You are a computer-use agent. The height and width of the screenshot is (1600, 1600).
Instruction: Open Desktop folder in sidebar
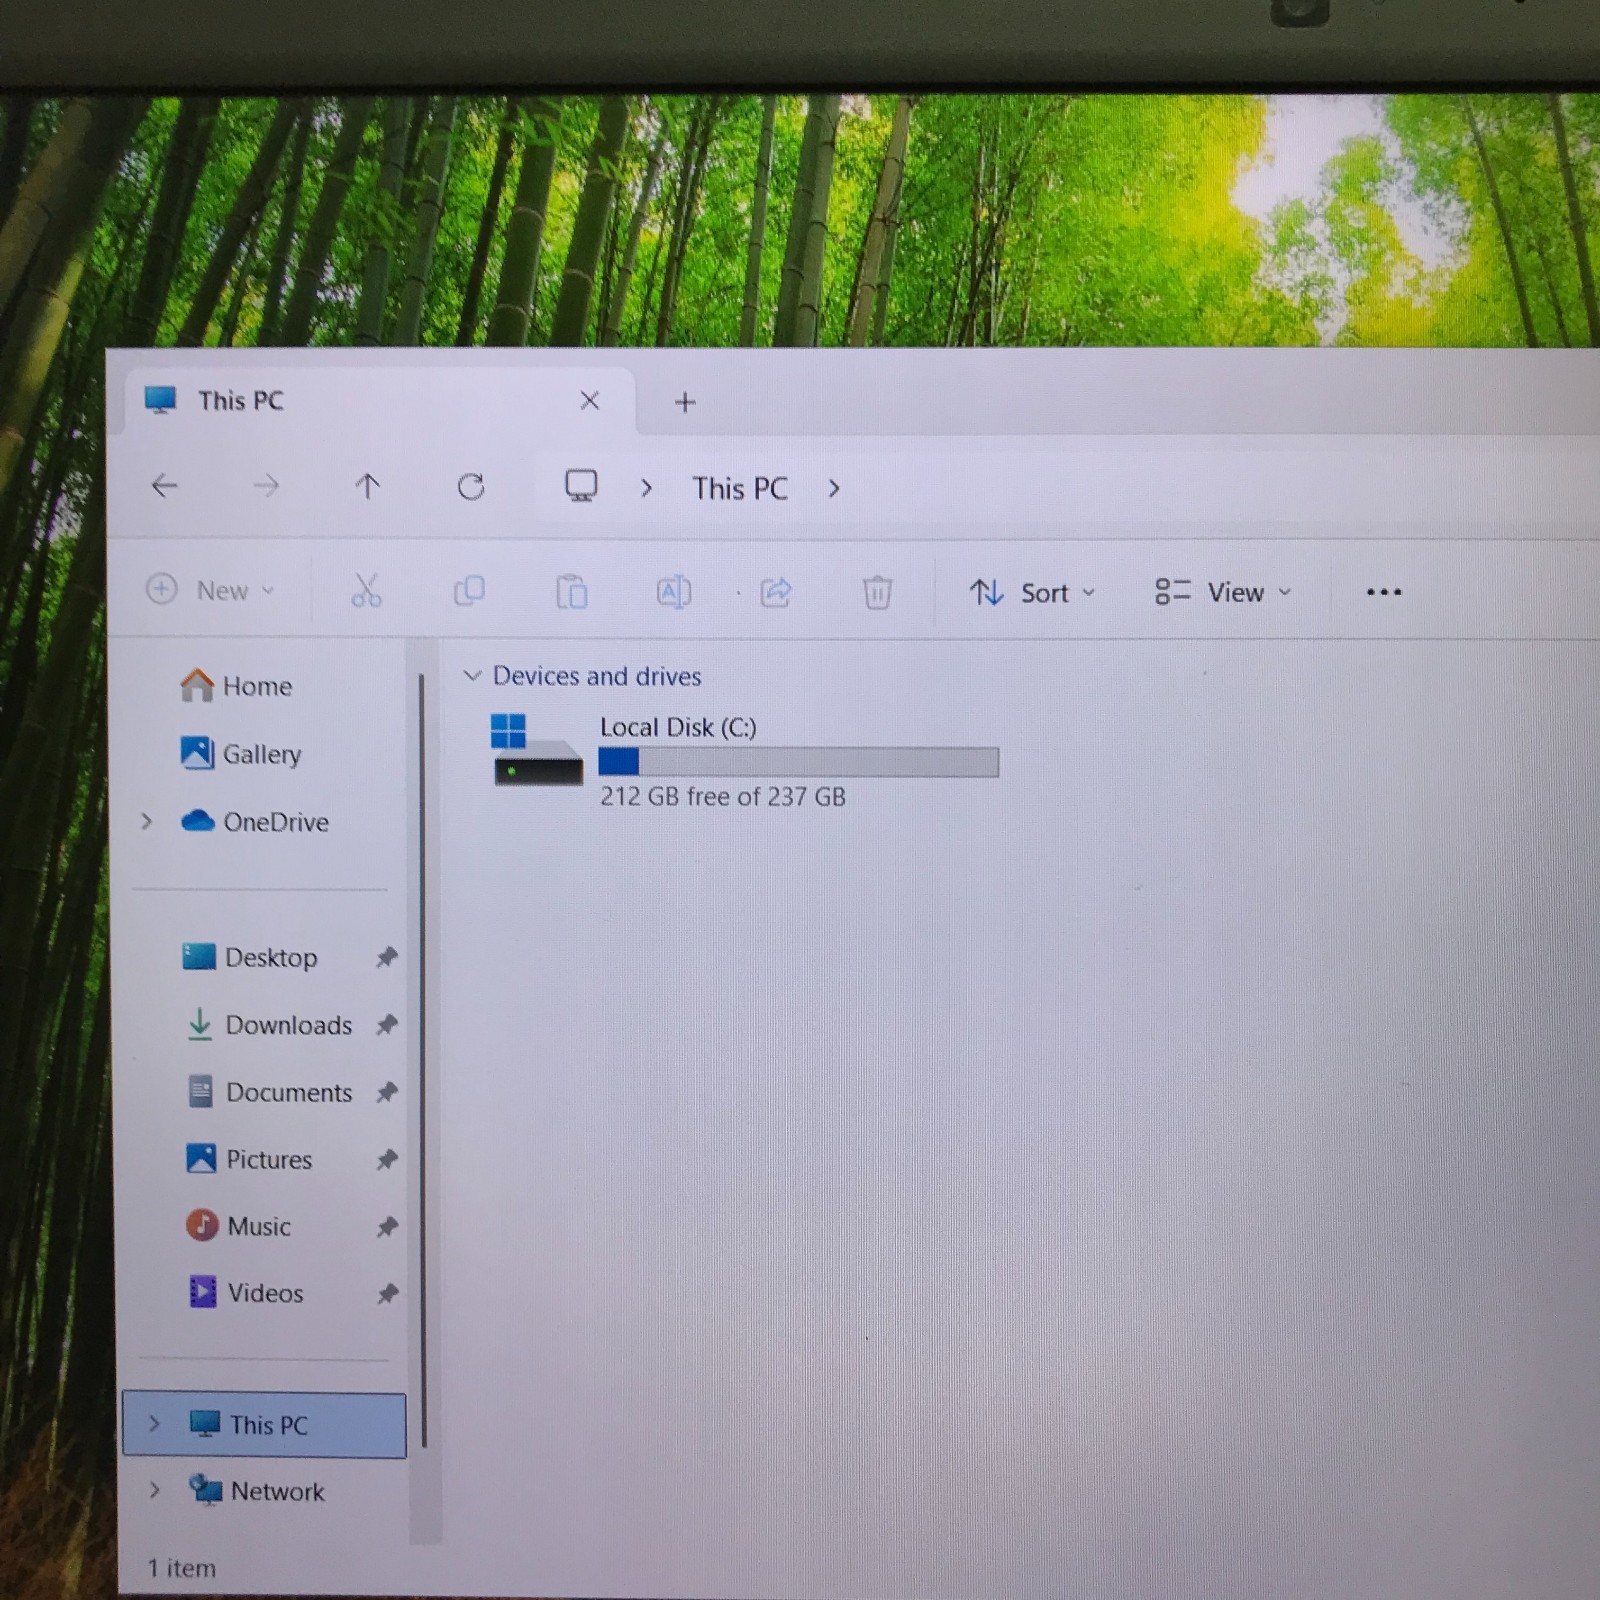(250, 957)
